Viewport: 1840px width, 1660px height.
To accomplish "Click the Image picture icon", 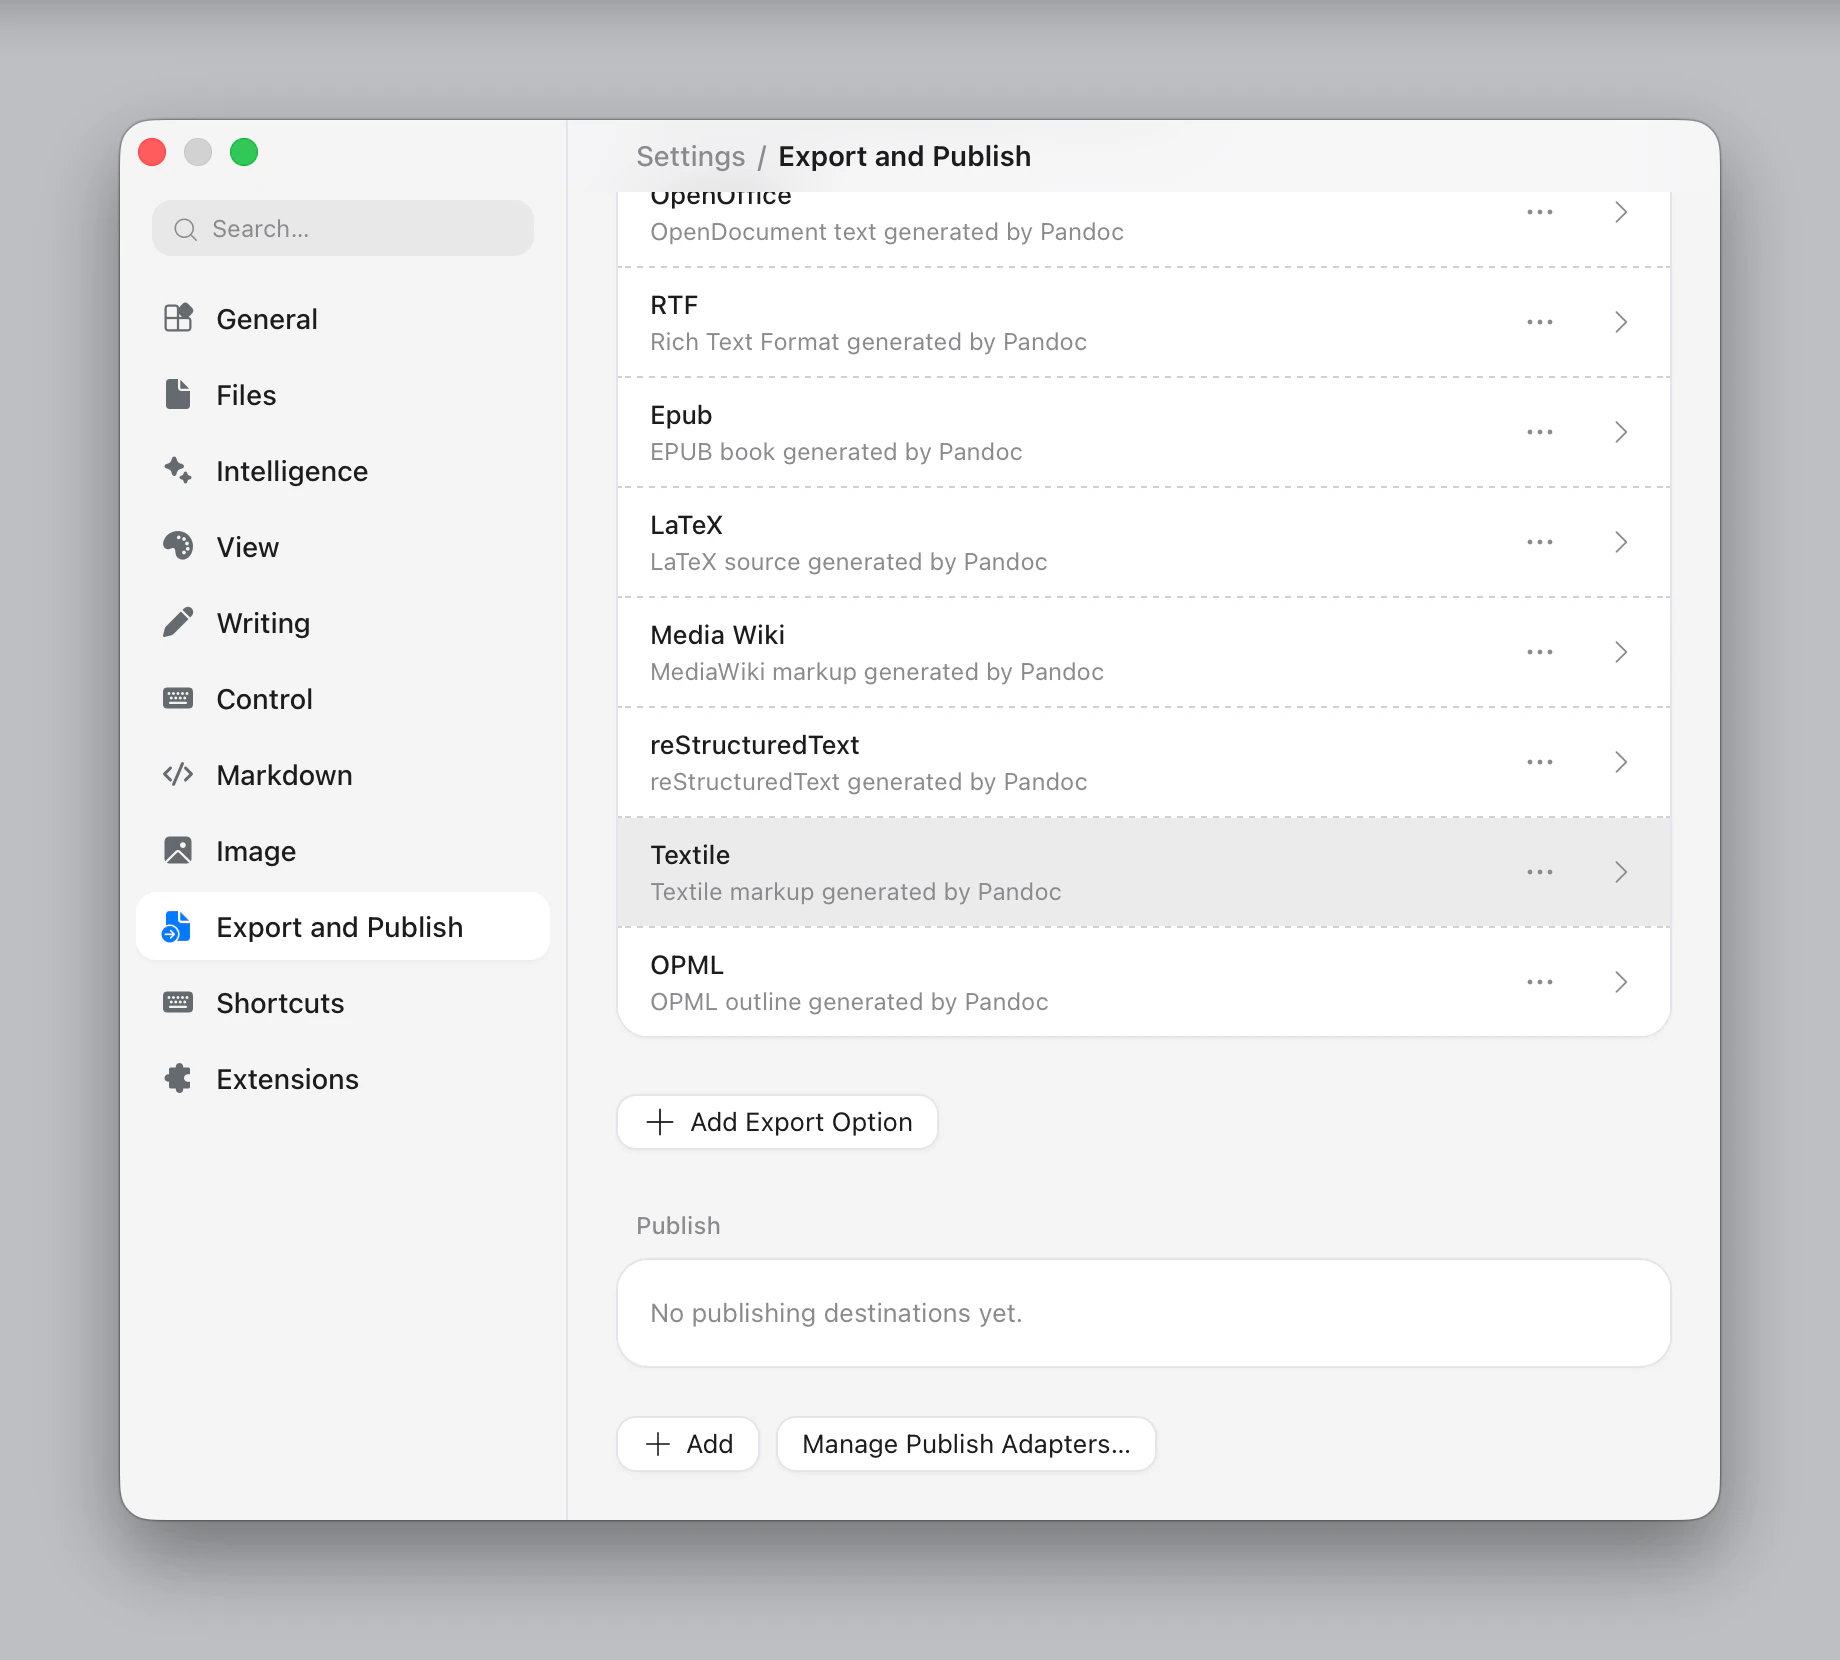I will (178, 851).
